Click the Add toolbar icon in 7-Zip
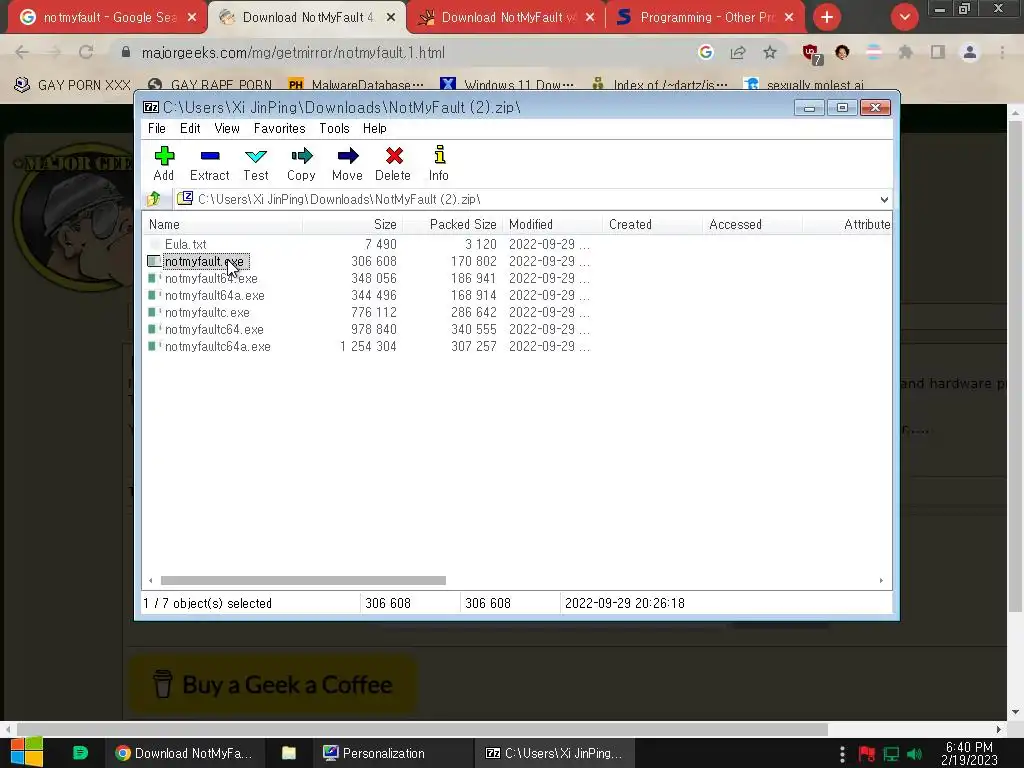 pos(164,163)
